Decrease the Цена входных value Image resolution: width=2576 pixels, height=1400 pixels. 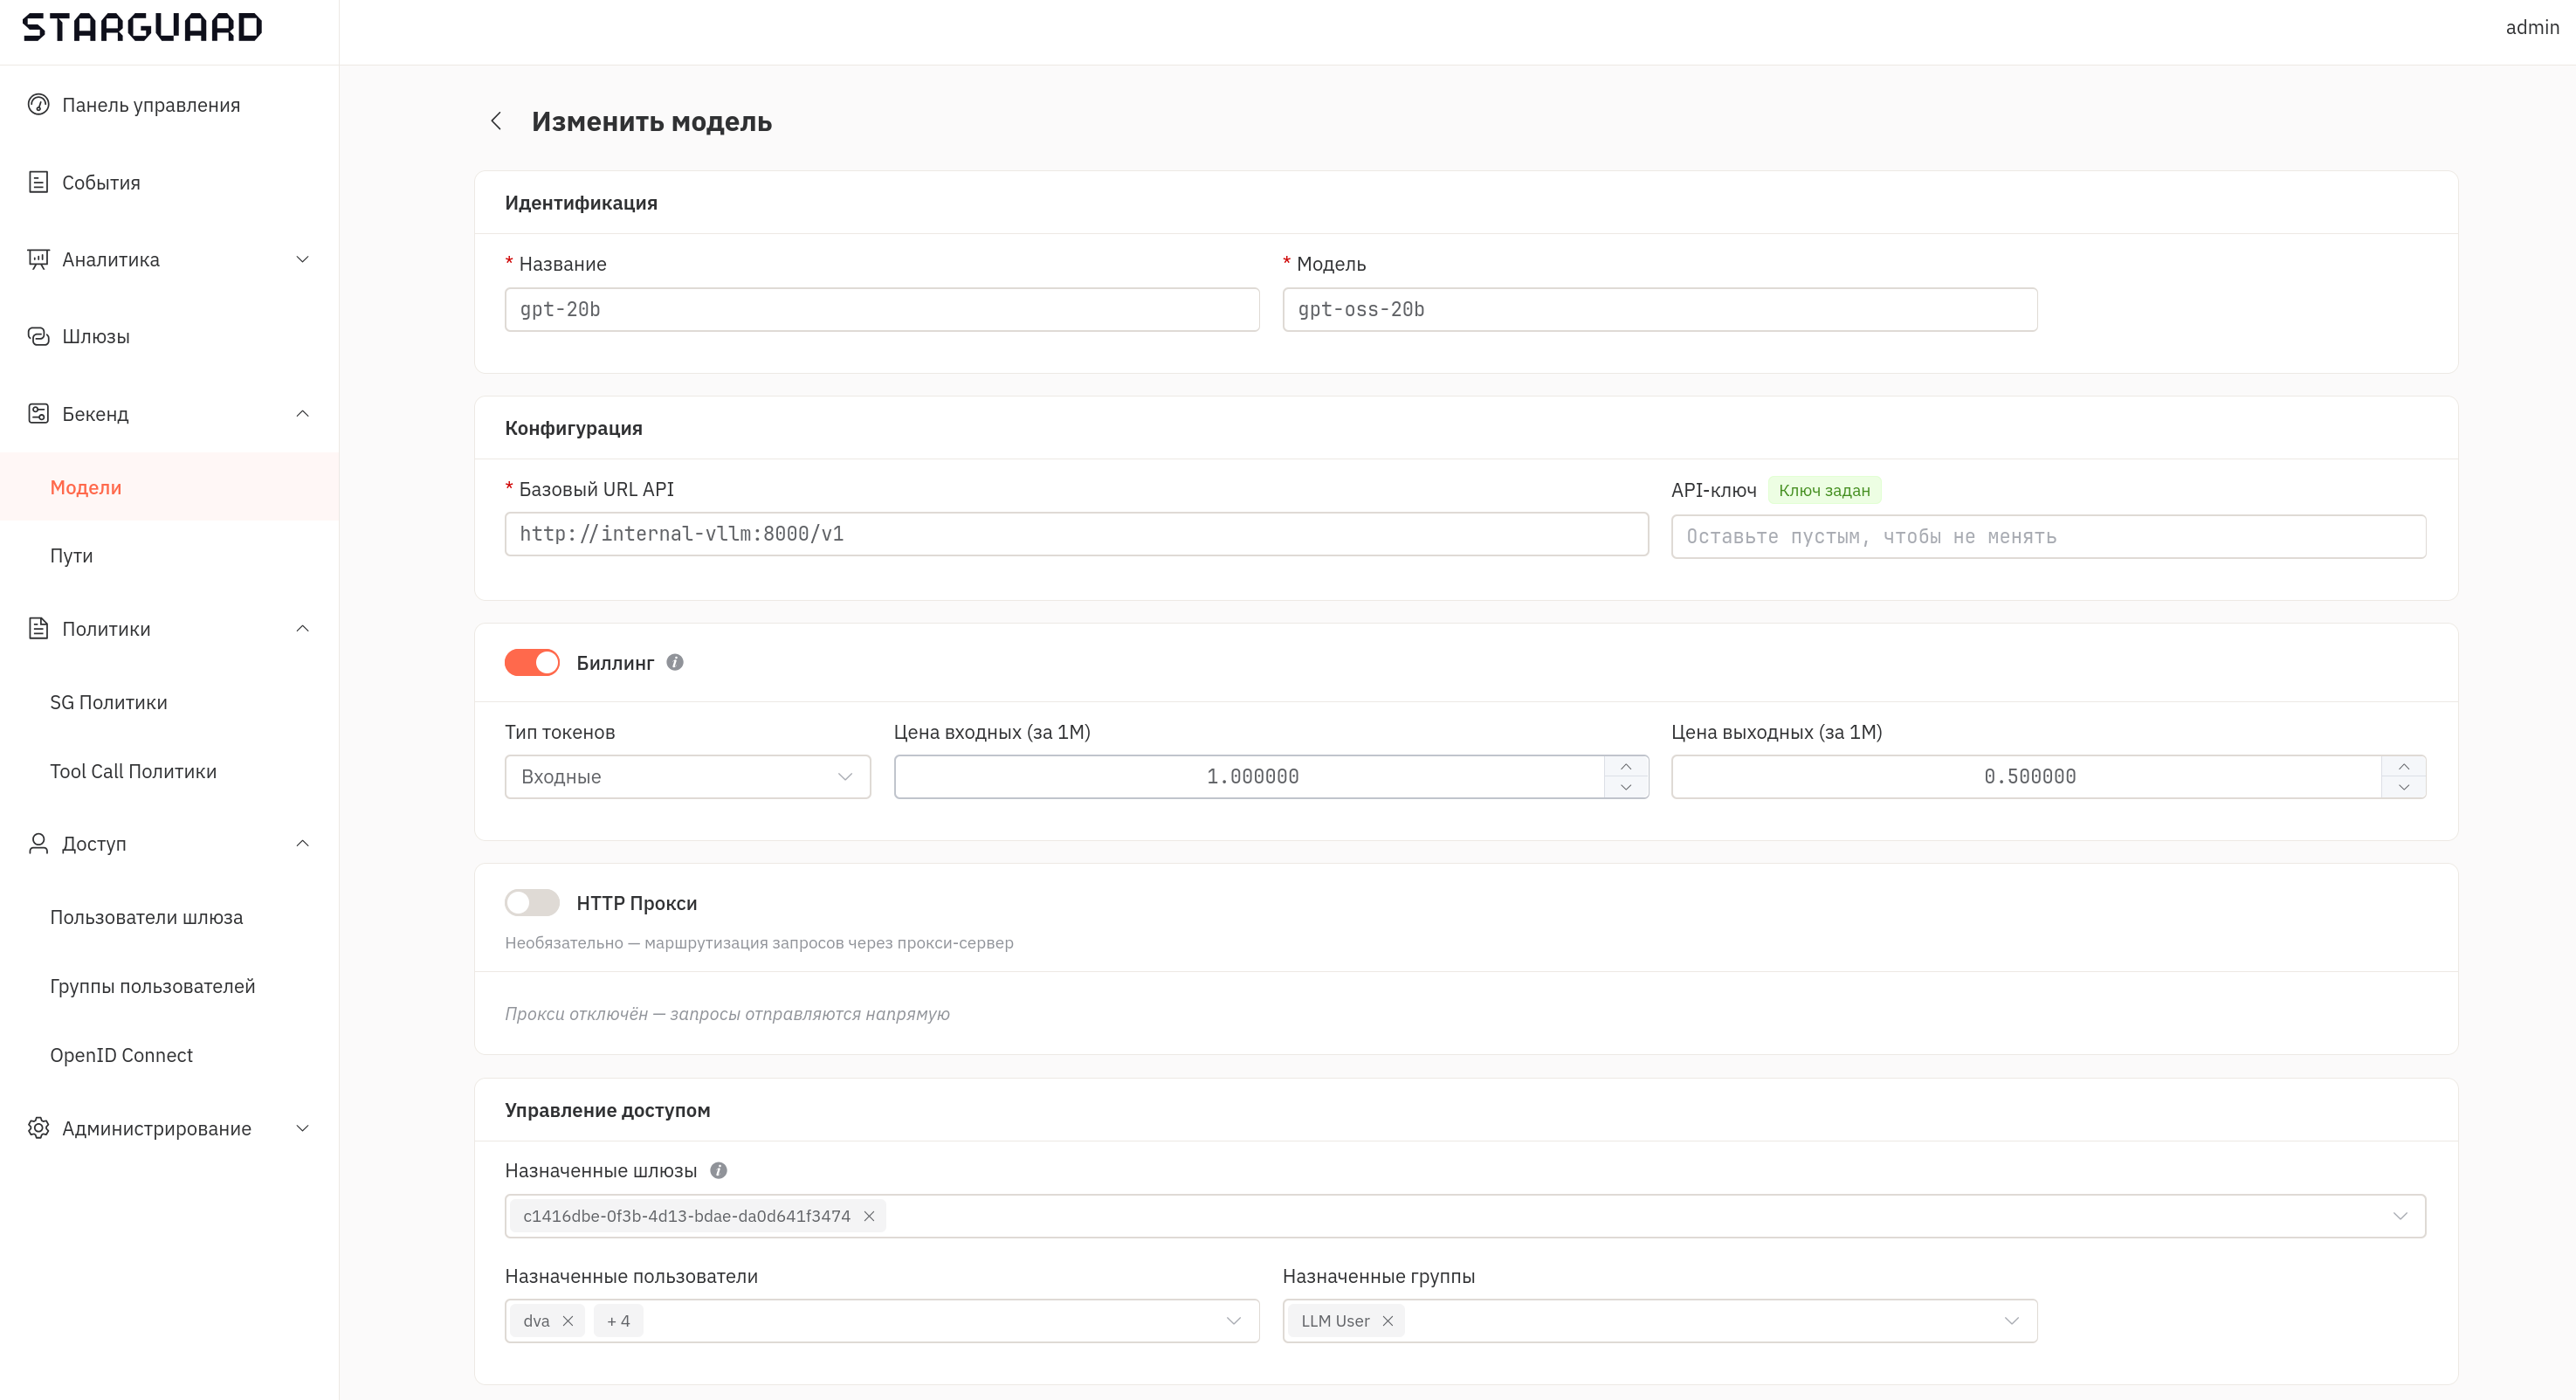tap(1626, 788)
